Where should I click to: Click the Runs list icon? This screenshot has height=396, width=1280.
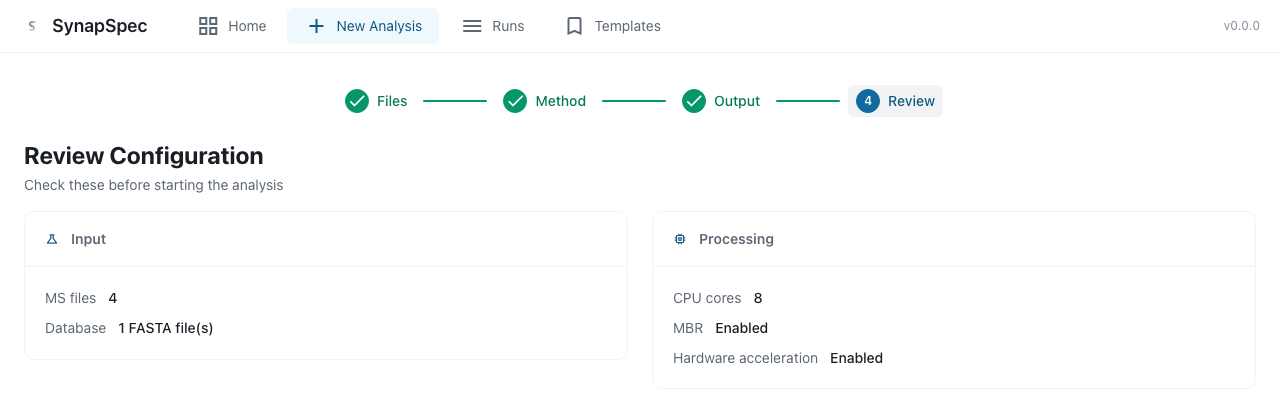click(472, 26)
